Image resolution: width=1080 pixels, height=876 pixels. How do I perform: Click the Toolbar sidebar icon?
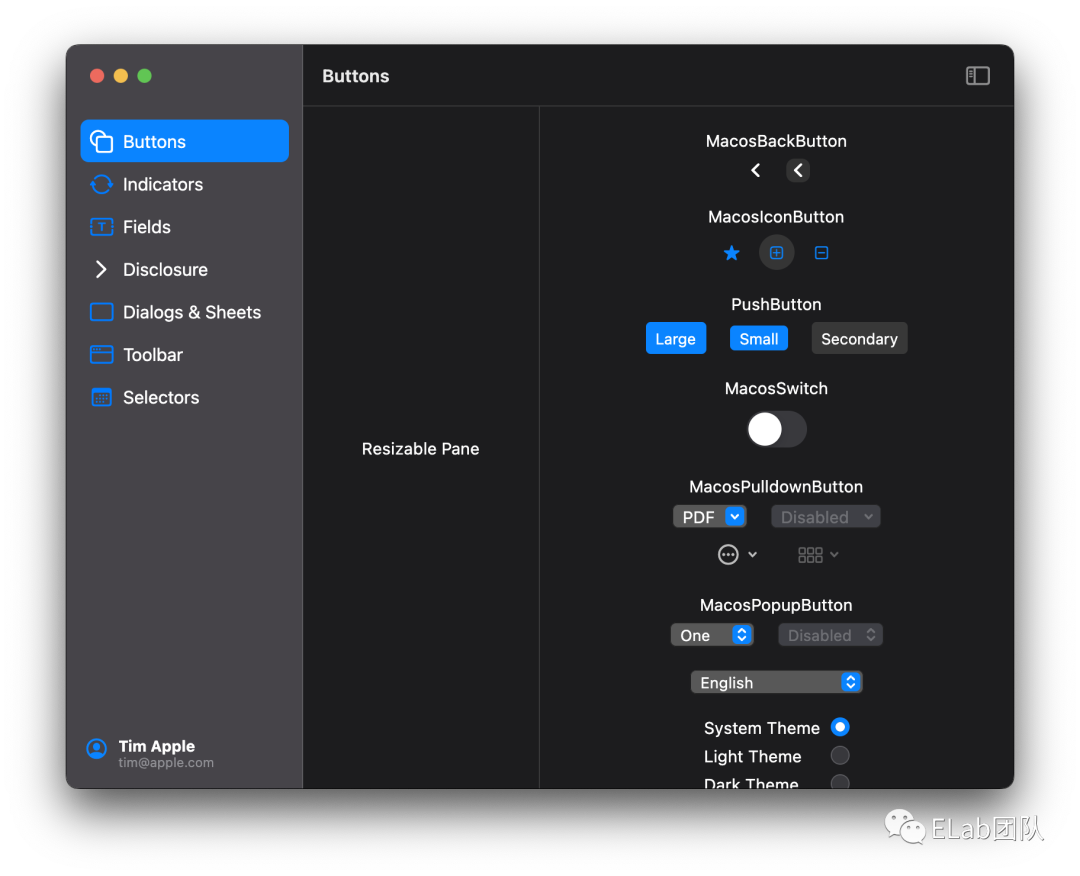101,355
